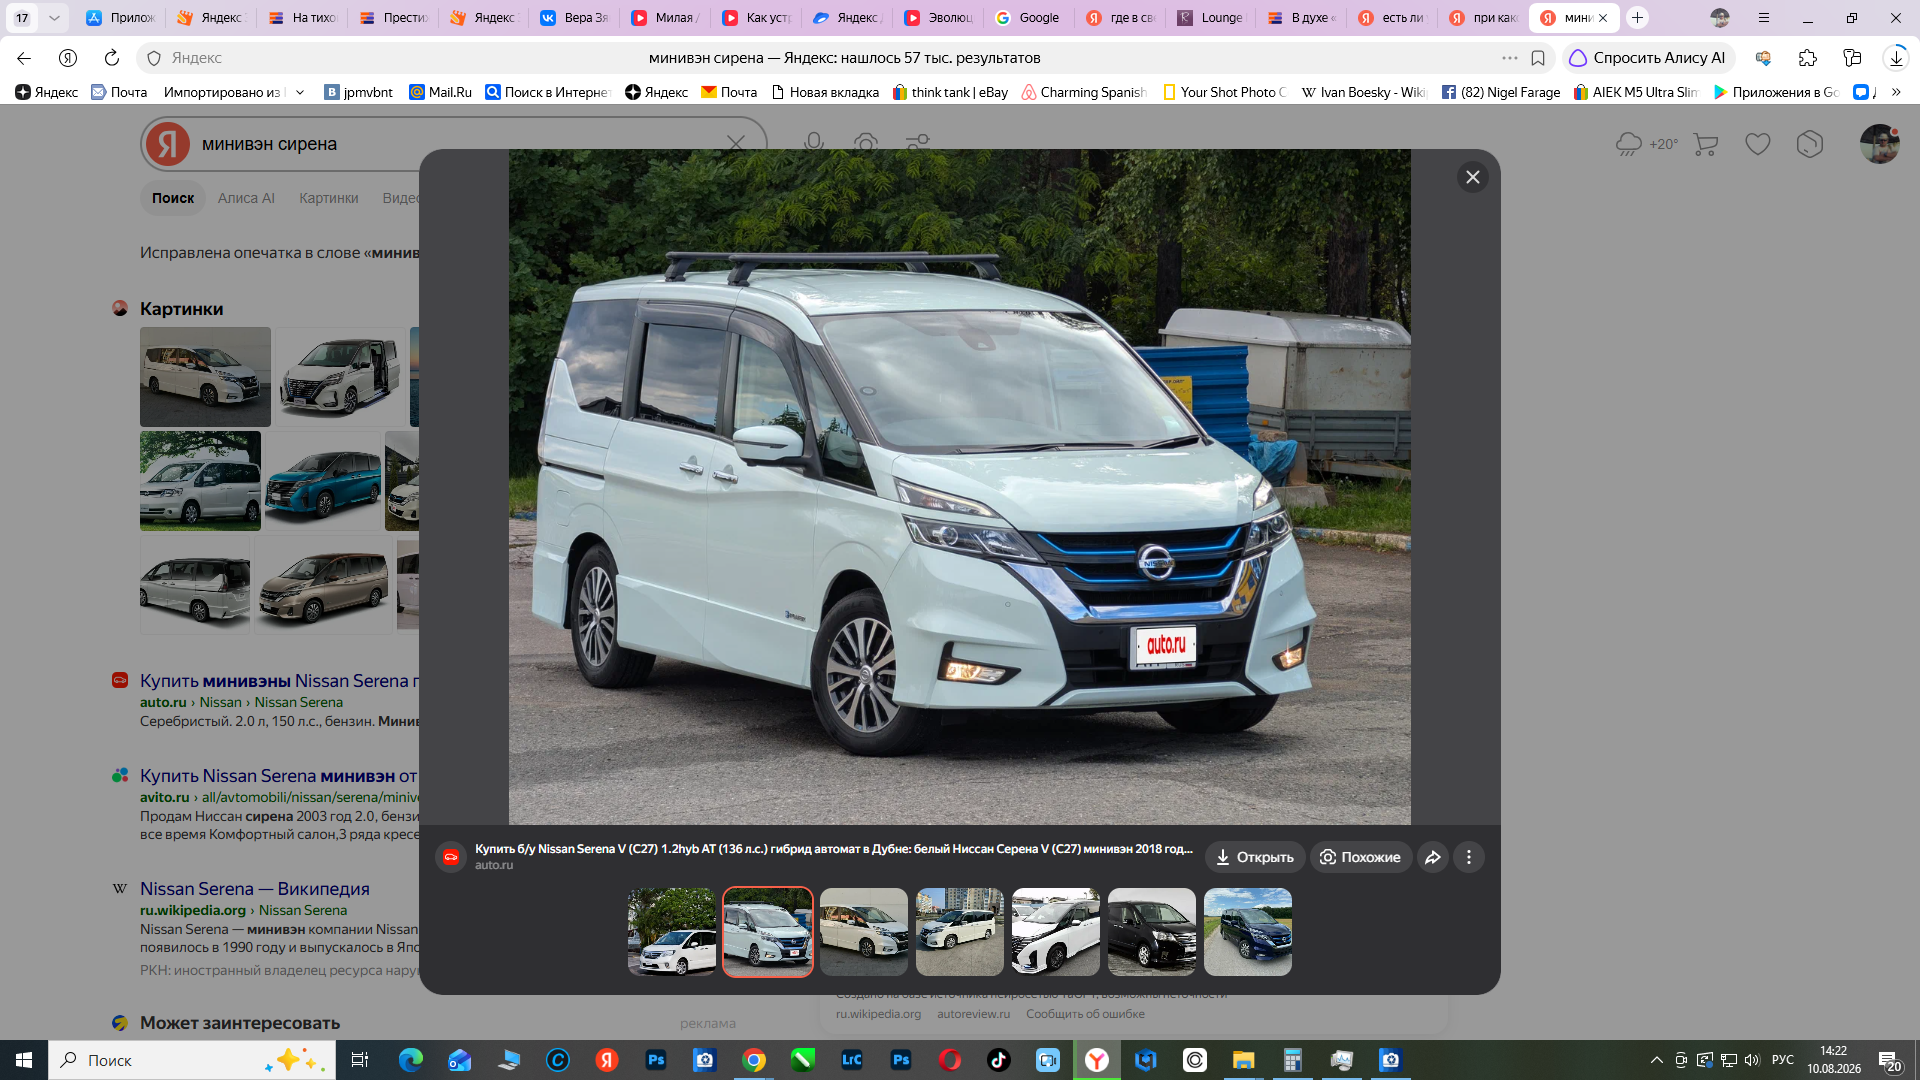Reload the current page

click(x=111, y=58)
